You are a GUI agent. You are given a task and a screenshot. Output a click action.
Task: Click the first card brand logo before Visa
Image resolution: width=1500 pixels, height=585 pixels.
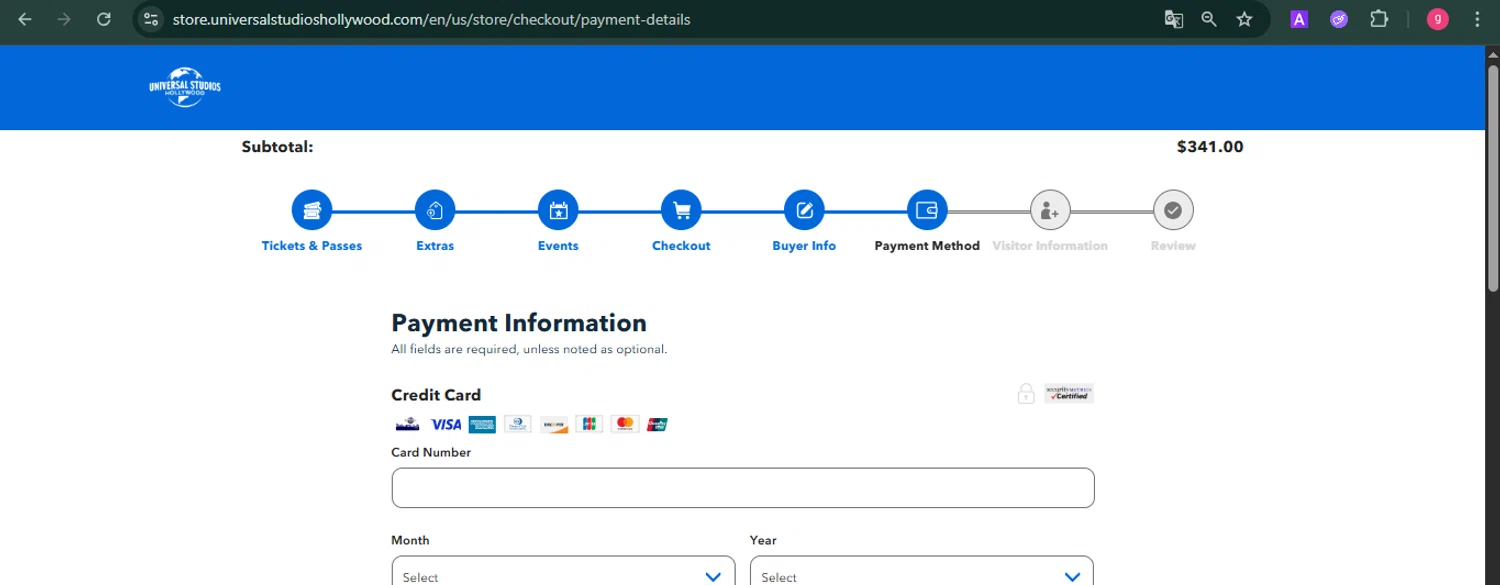408,424
